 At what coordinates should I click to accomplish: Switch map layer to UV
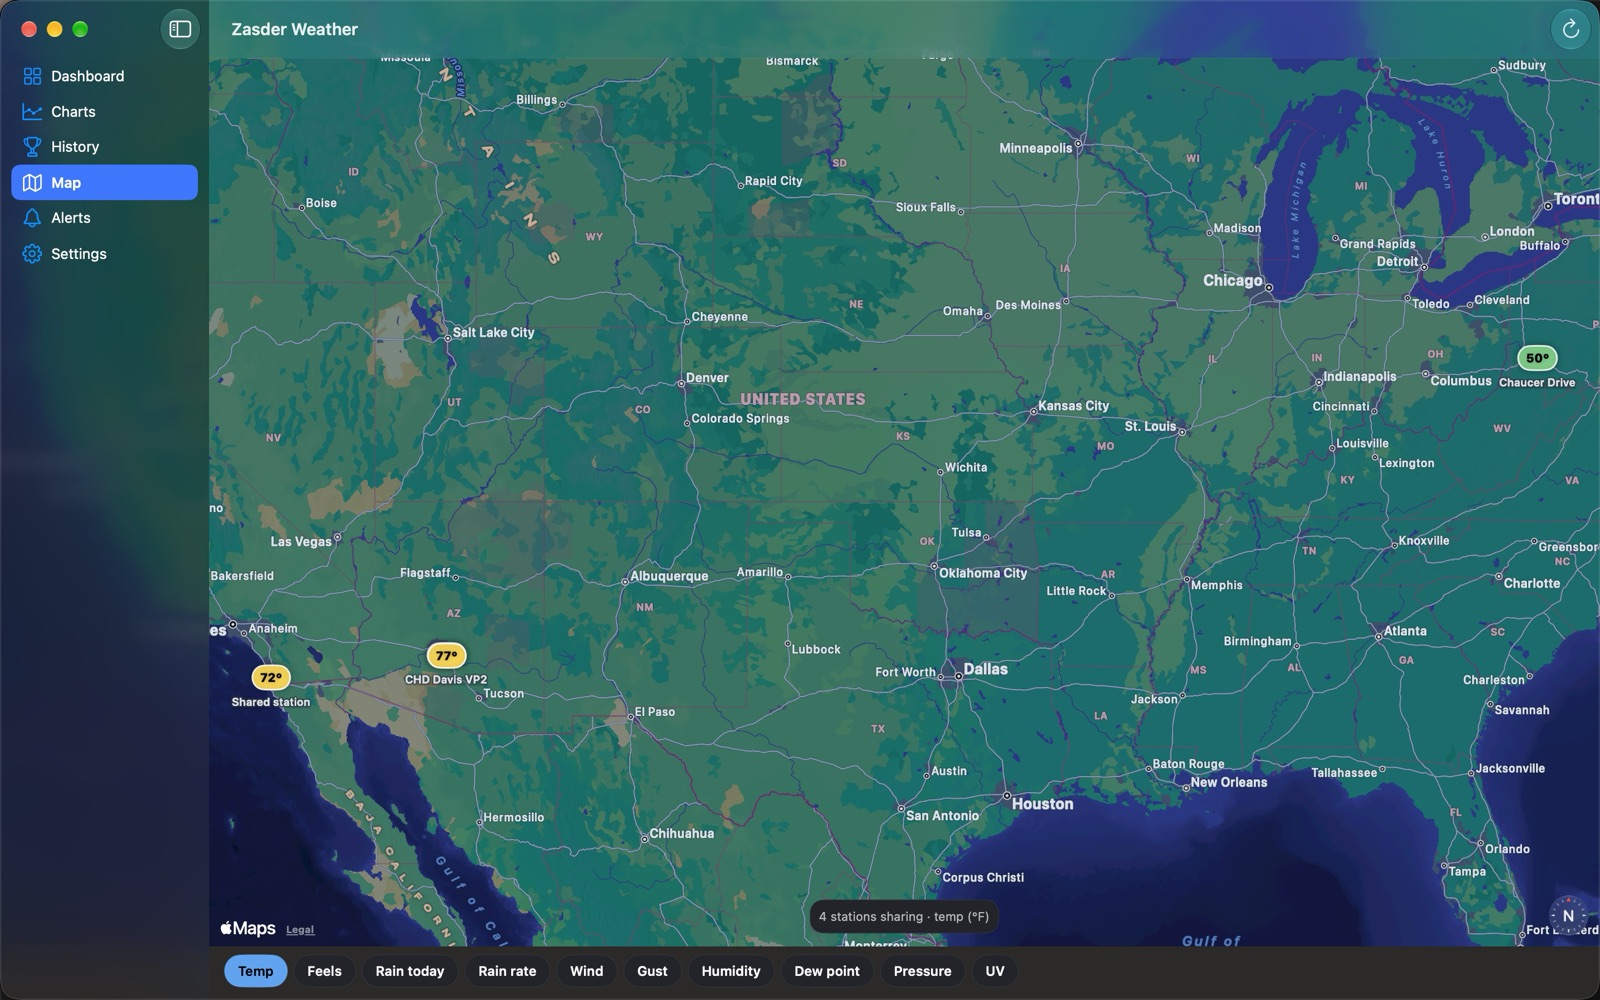994,971
